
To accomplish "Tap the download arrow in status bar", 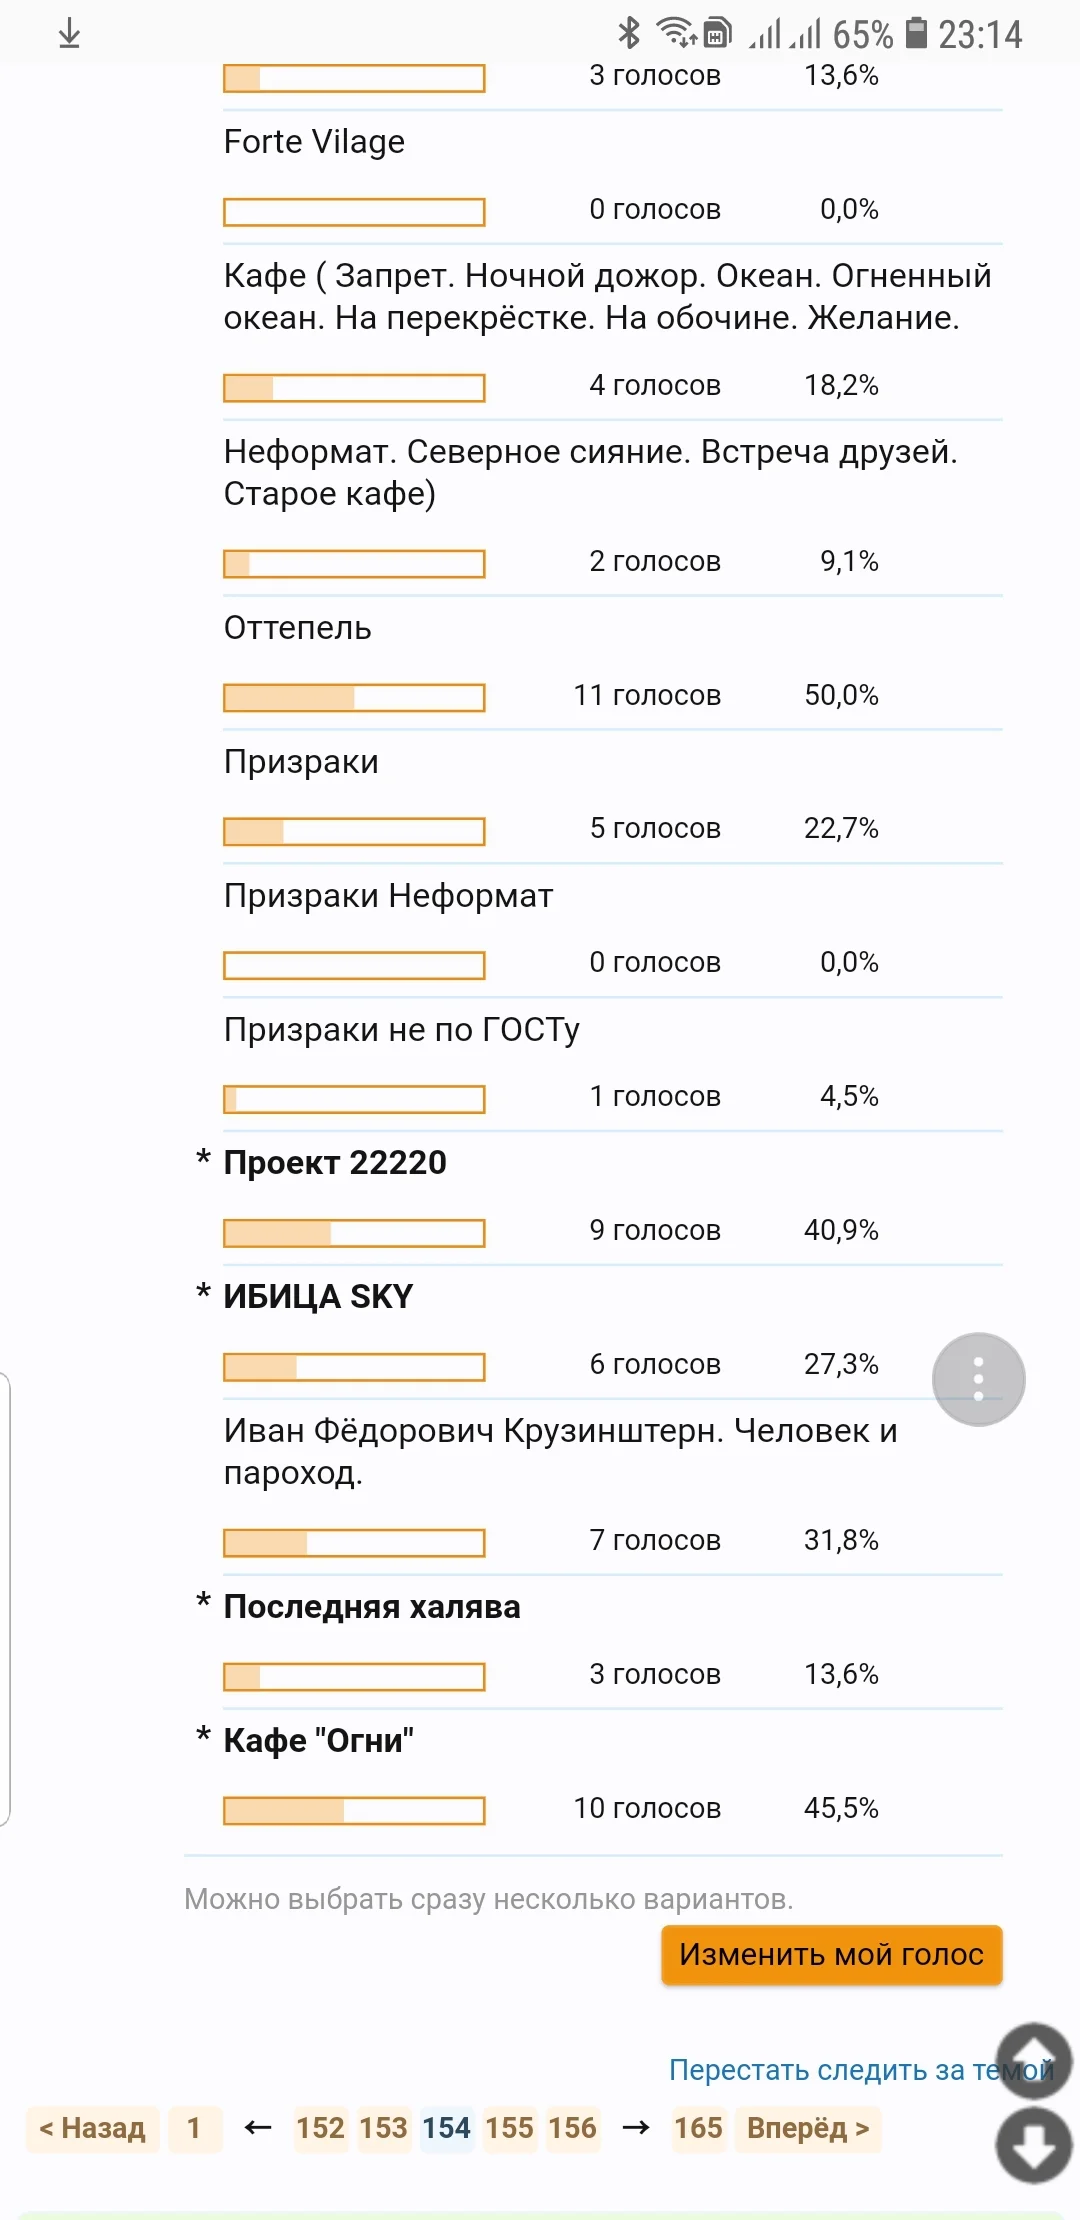I will pos(69,34).
